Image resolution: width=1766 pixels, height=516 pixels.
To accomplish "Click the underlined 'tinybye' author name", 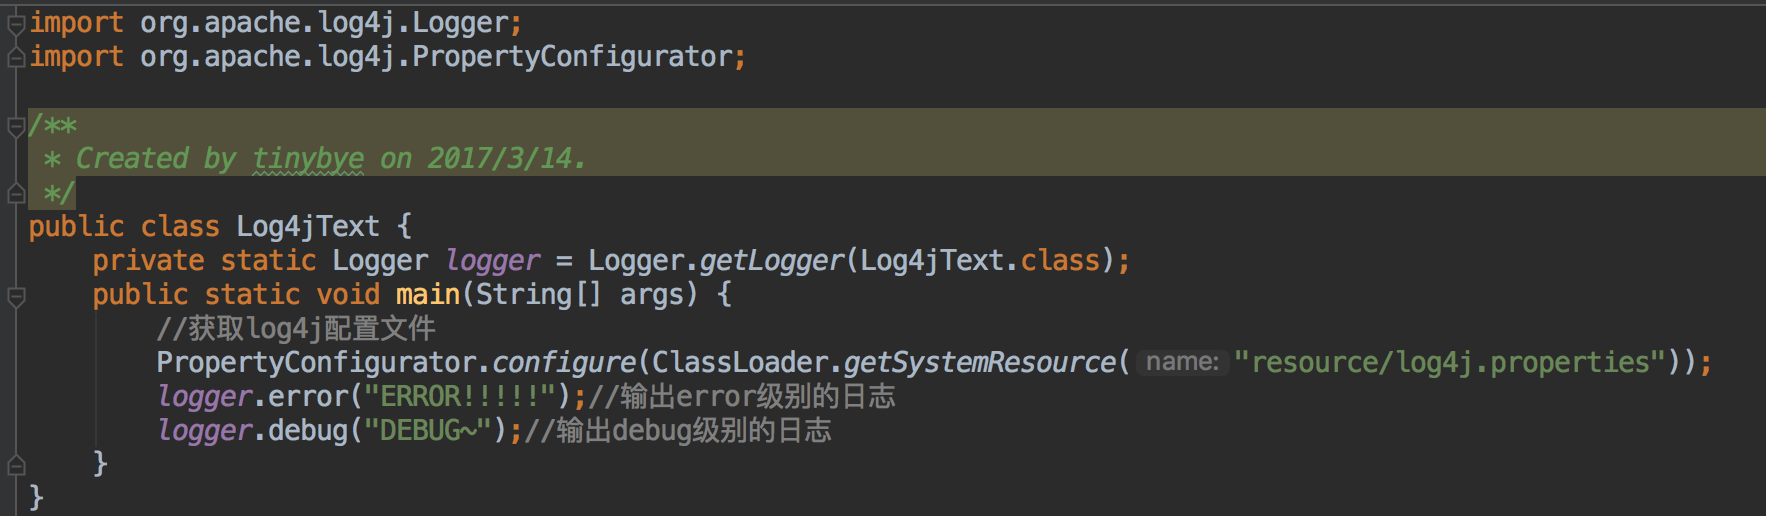I will (x=308, y=159).
